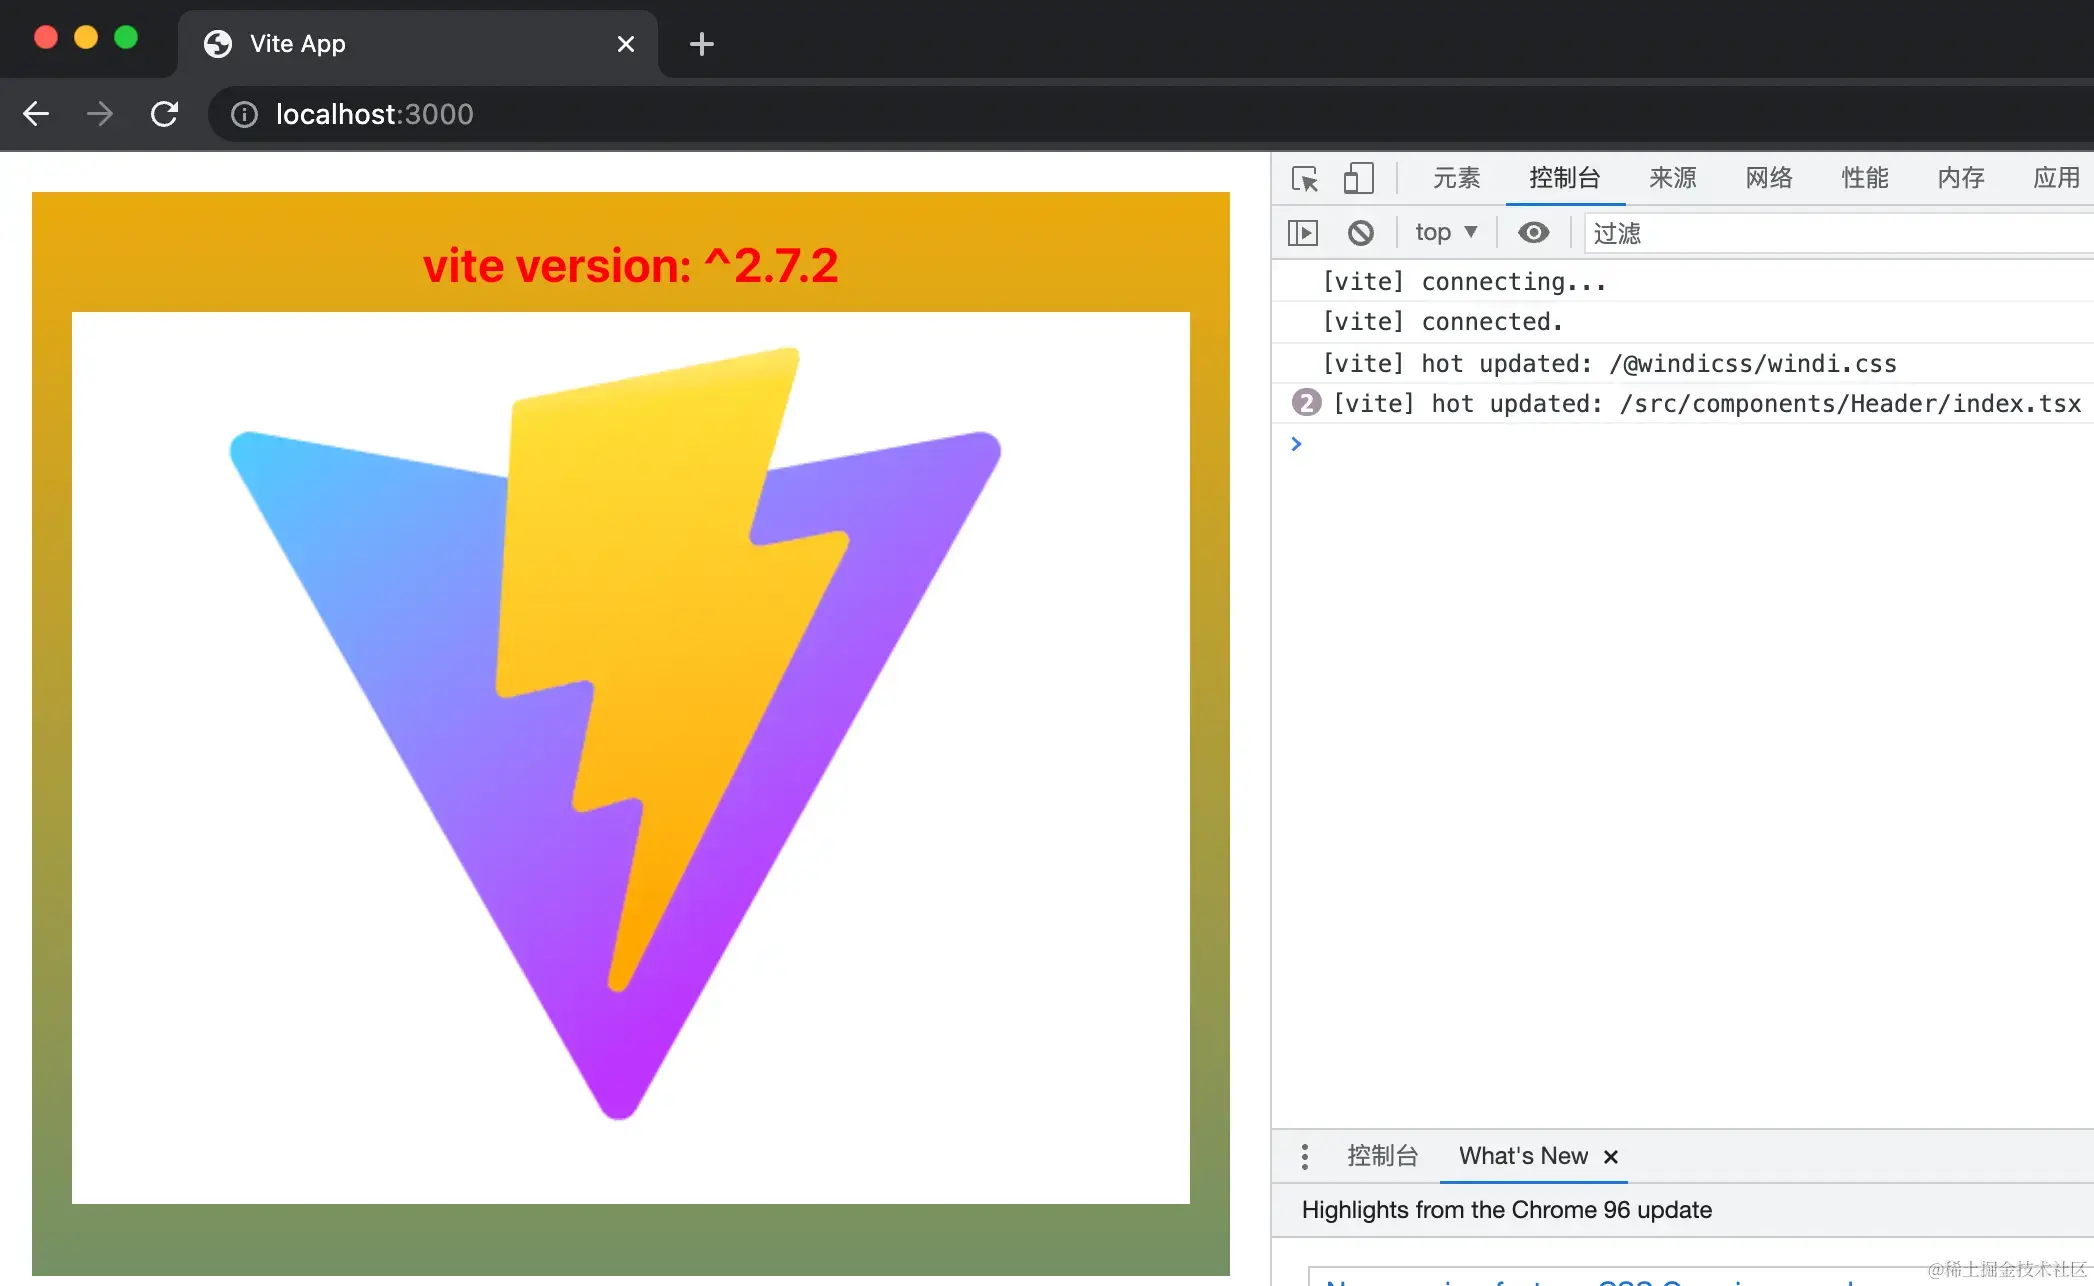This screenshot has height=1286, width=2094.
Task: Toggle the device toolbar icon
Action: (x=1357, y=179)
